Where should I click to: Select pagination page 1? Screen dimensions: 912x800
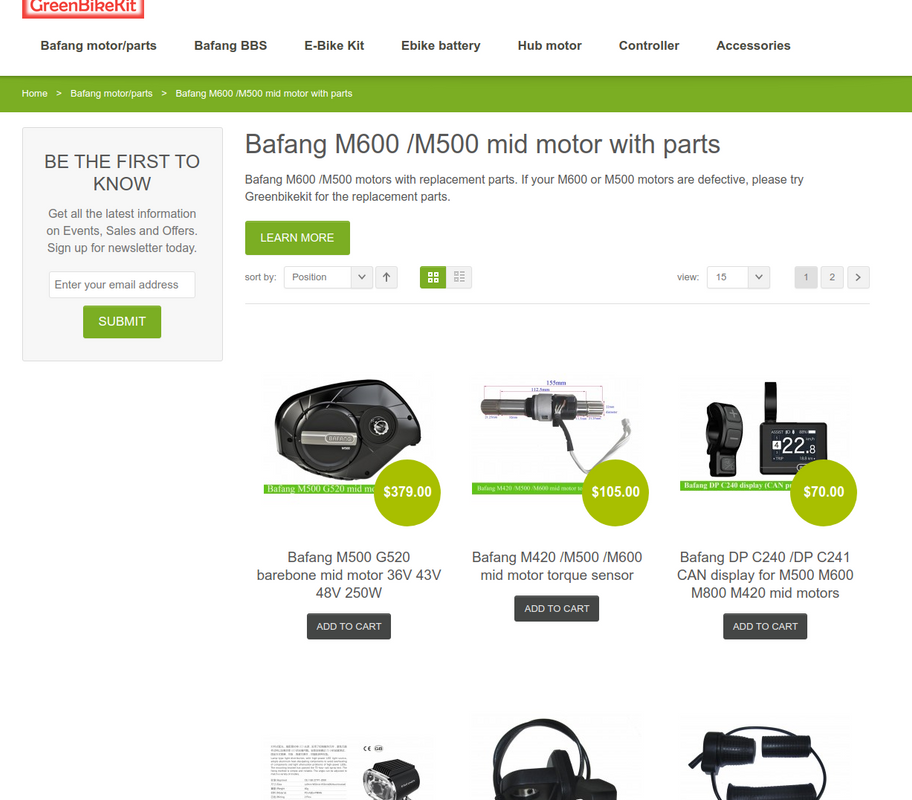[806, 278]
